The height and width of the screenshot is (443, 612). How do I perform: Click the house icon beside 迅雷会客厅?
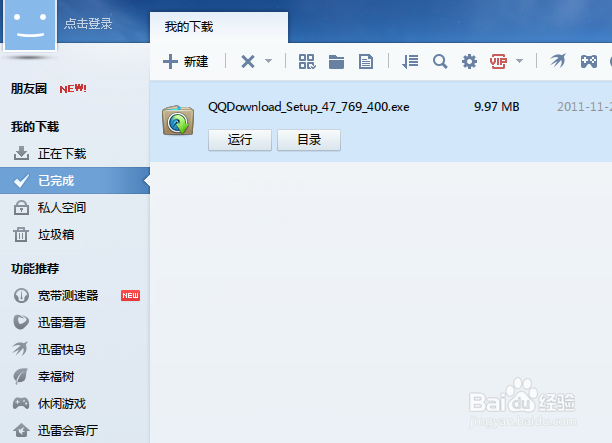(x=21, y=430)
